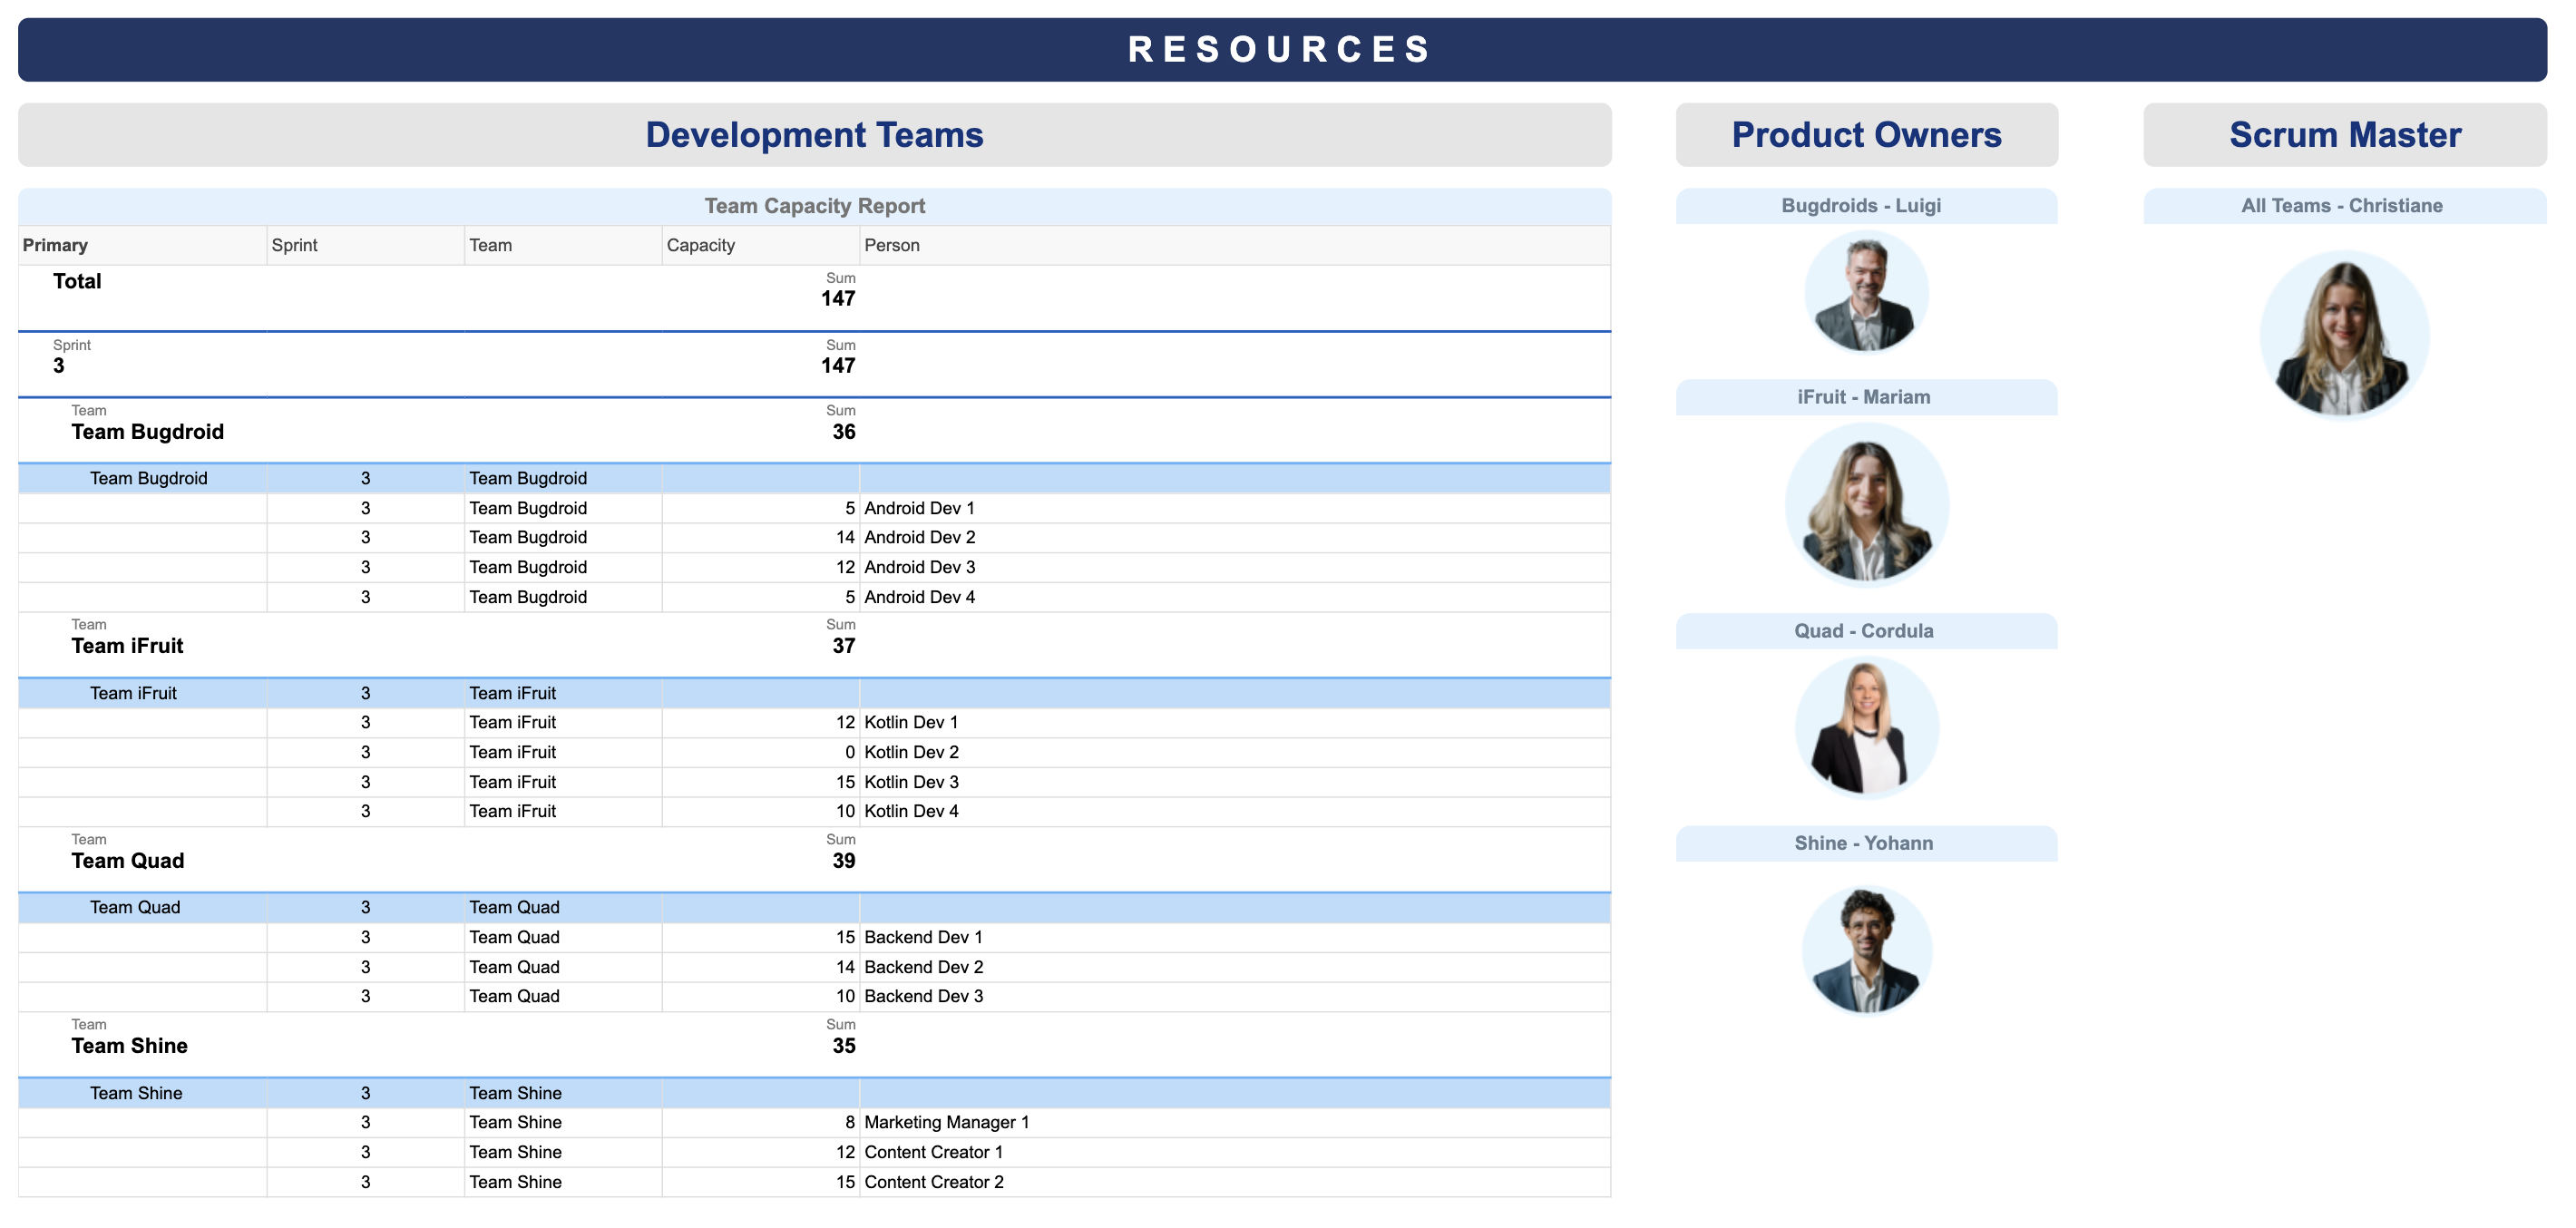The width and height of the screenshot is (2576, 1228).
Task: Collapse the Team Bugdroid group row
Action: click(x=147, y=432)
